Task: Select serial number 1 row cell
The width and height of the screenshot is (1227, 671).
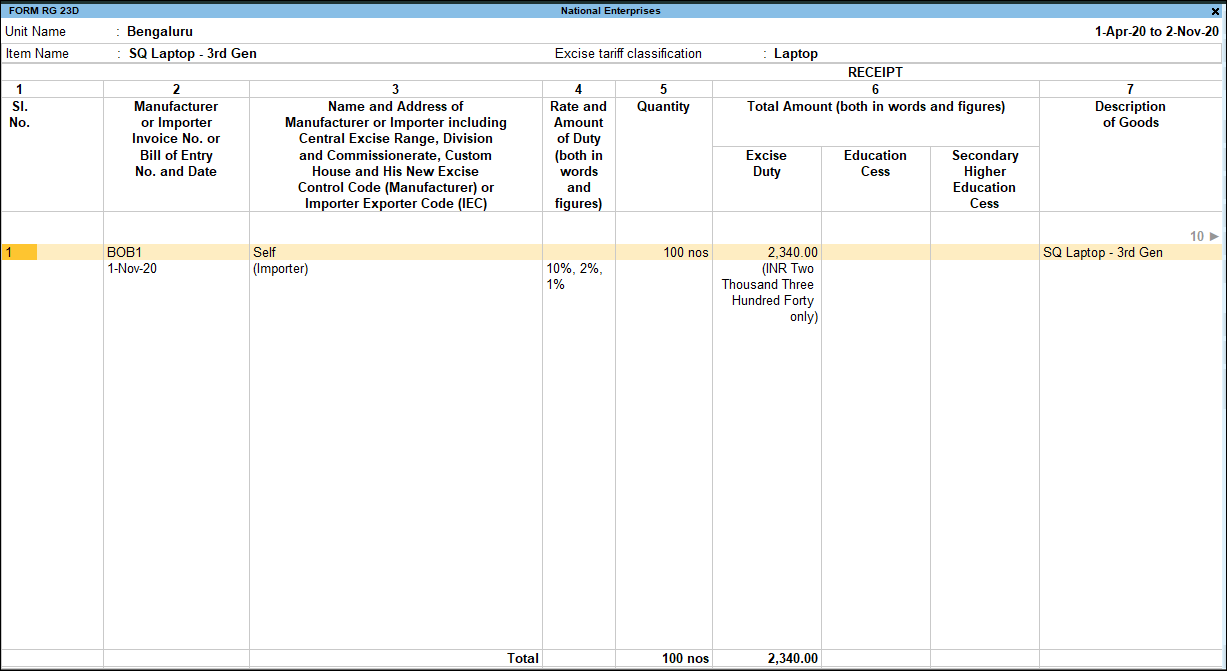Action: [19, 253]
